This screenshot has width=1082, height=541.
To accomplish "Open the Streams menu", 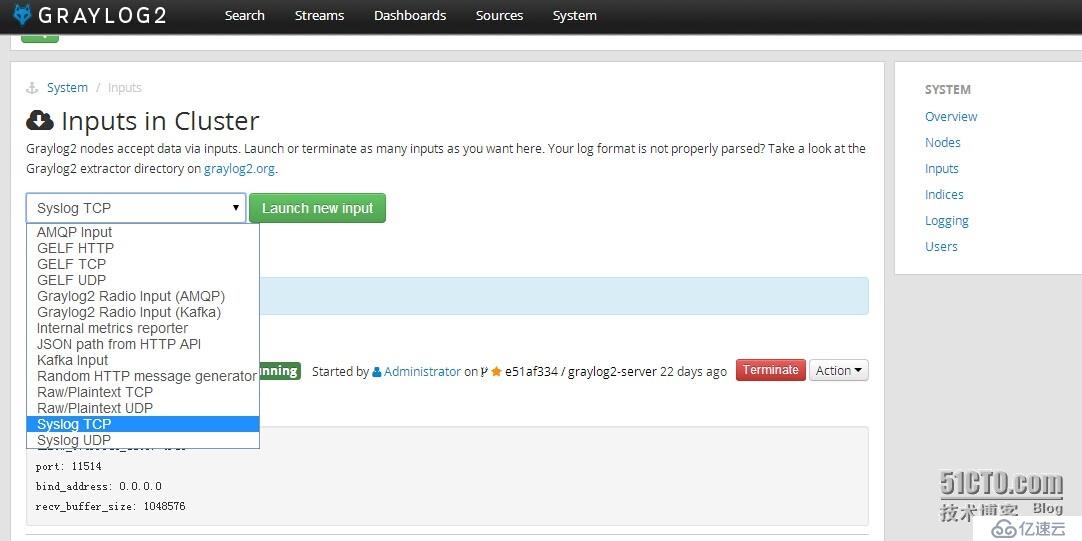I will pos(319,15).
